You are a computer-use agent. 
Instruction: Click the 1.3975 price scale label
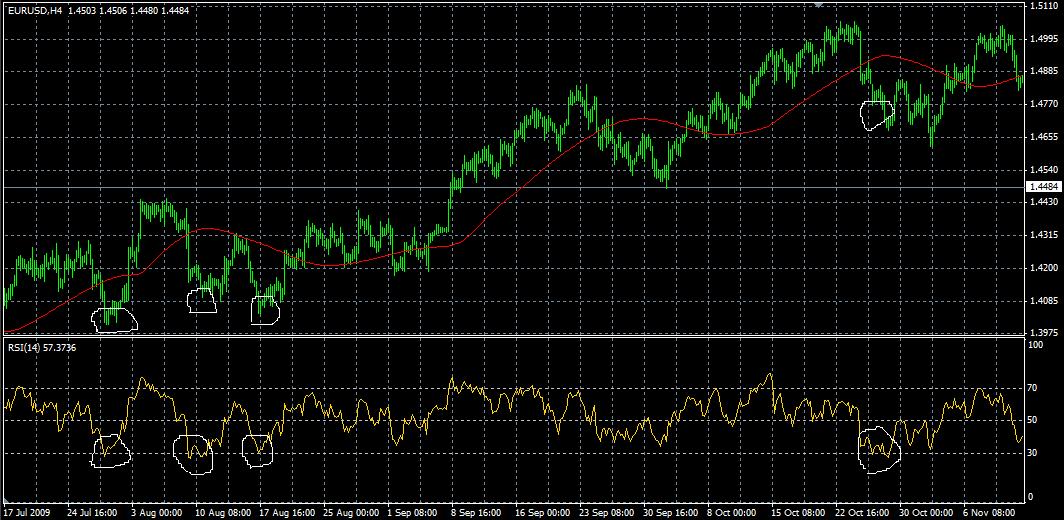(1041, 332)
